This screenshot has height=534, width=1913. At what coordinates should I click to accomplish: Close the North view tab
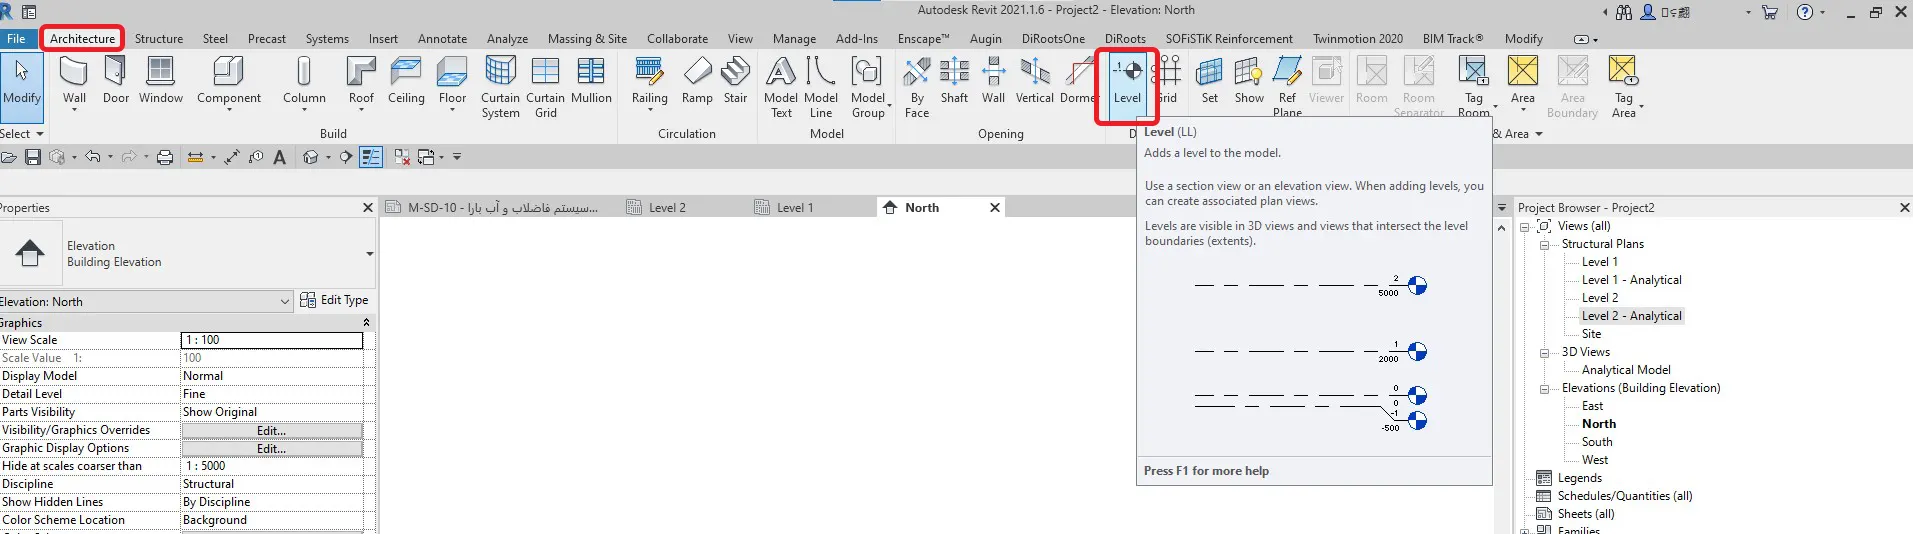[994, 208]
